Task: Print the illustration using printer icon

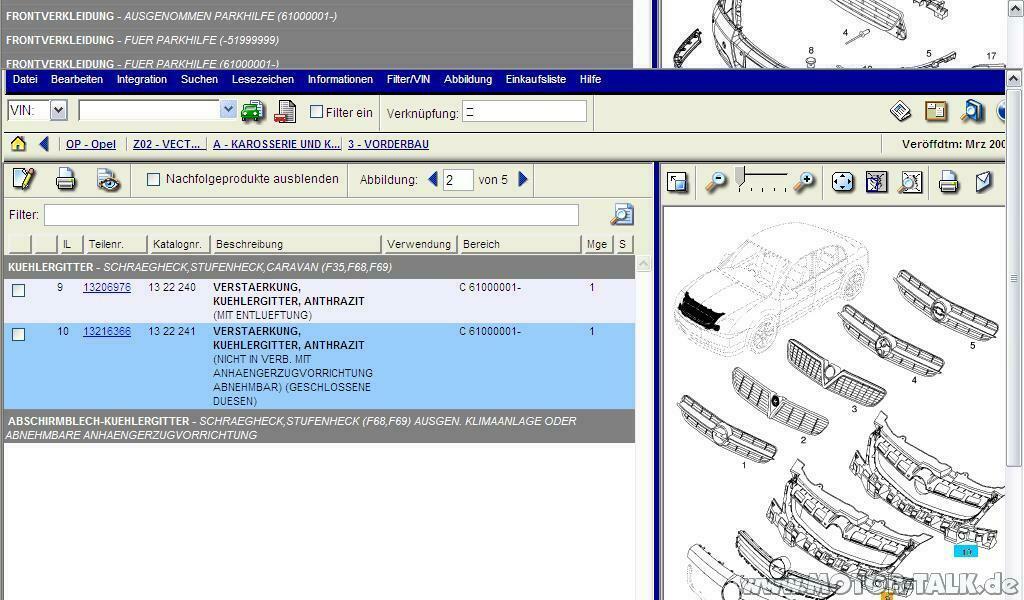Action: 949,182
